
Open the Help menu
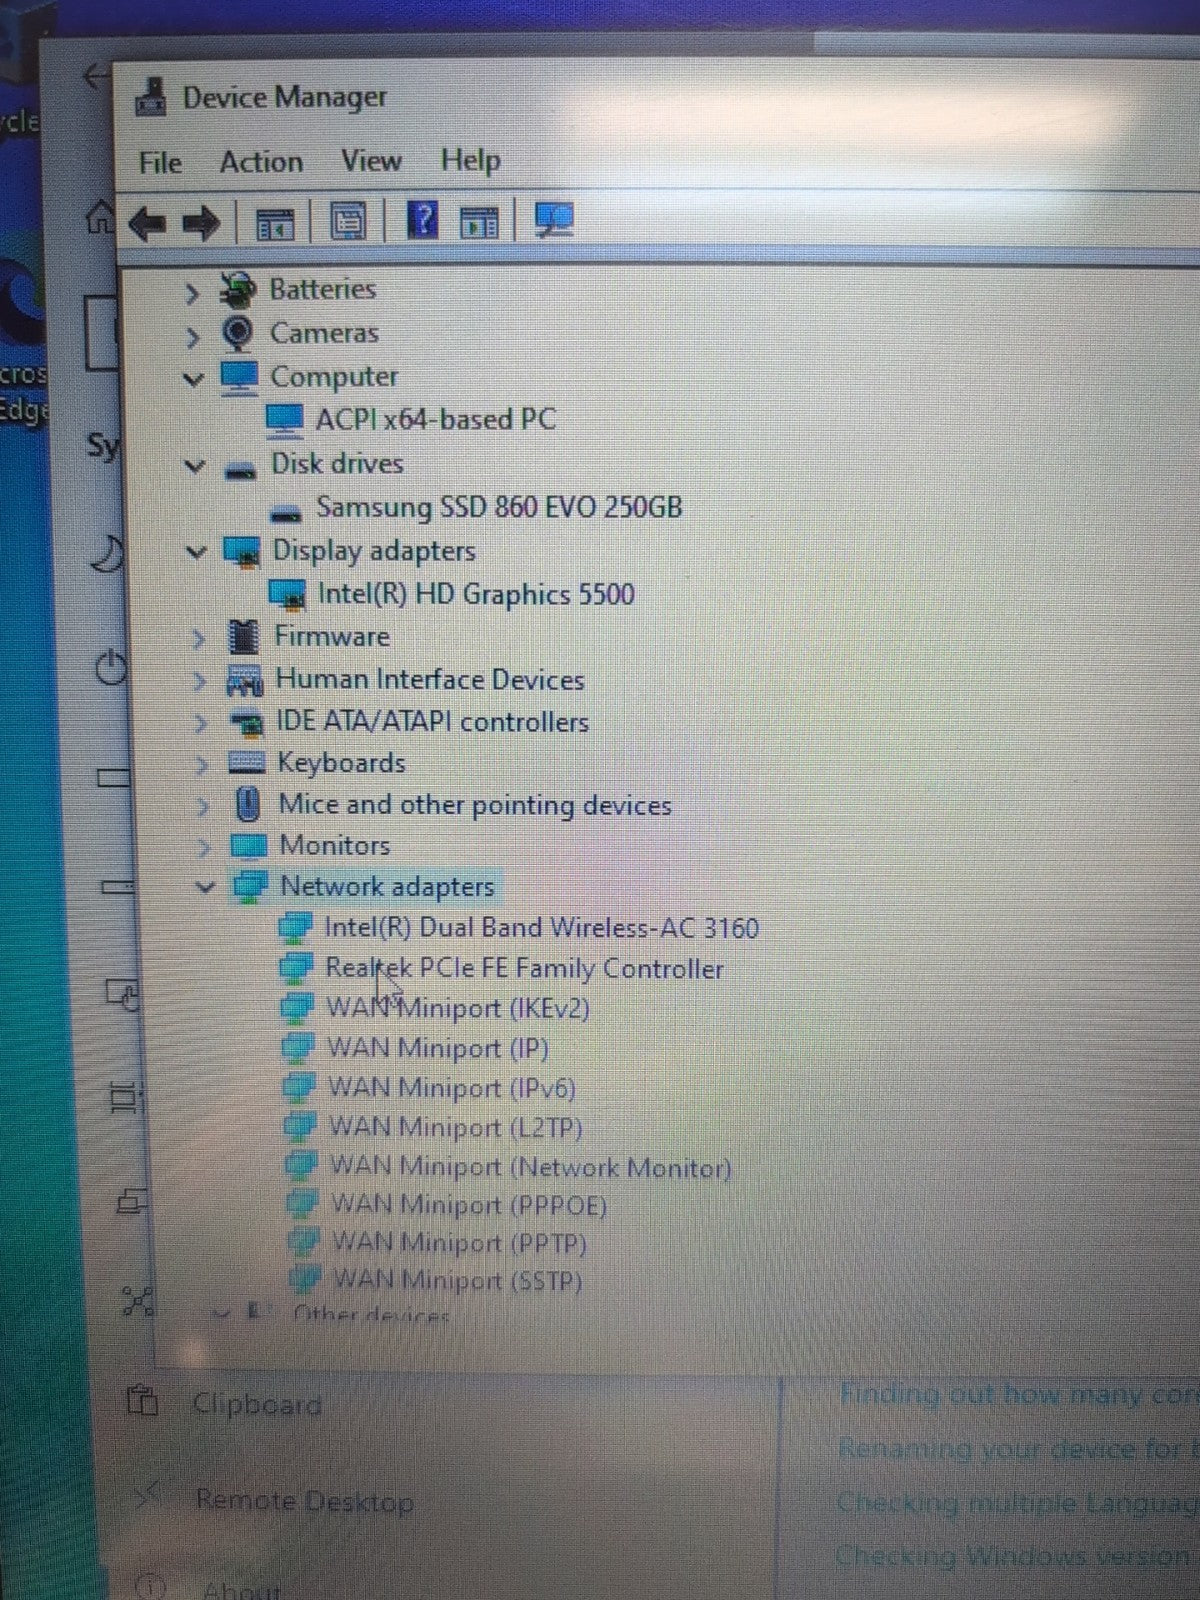470,160
